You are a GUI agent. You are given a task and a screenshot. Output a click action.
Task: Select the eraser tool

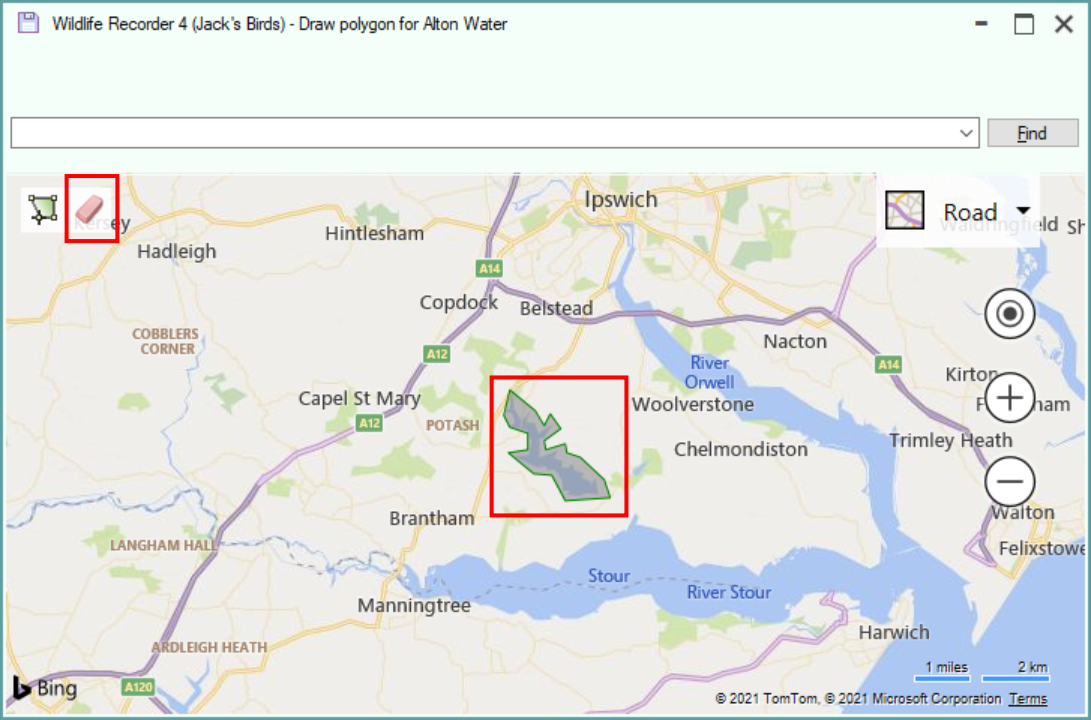(90, 209)
